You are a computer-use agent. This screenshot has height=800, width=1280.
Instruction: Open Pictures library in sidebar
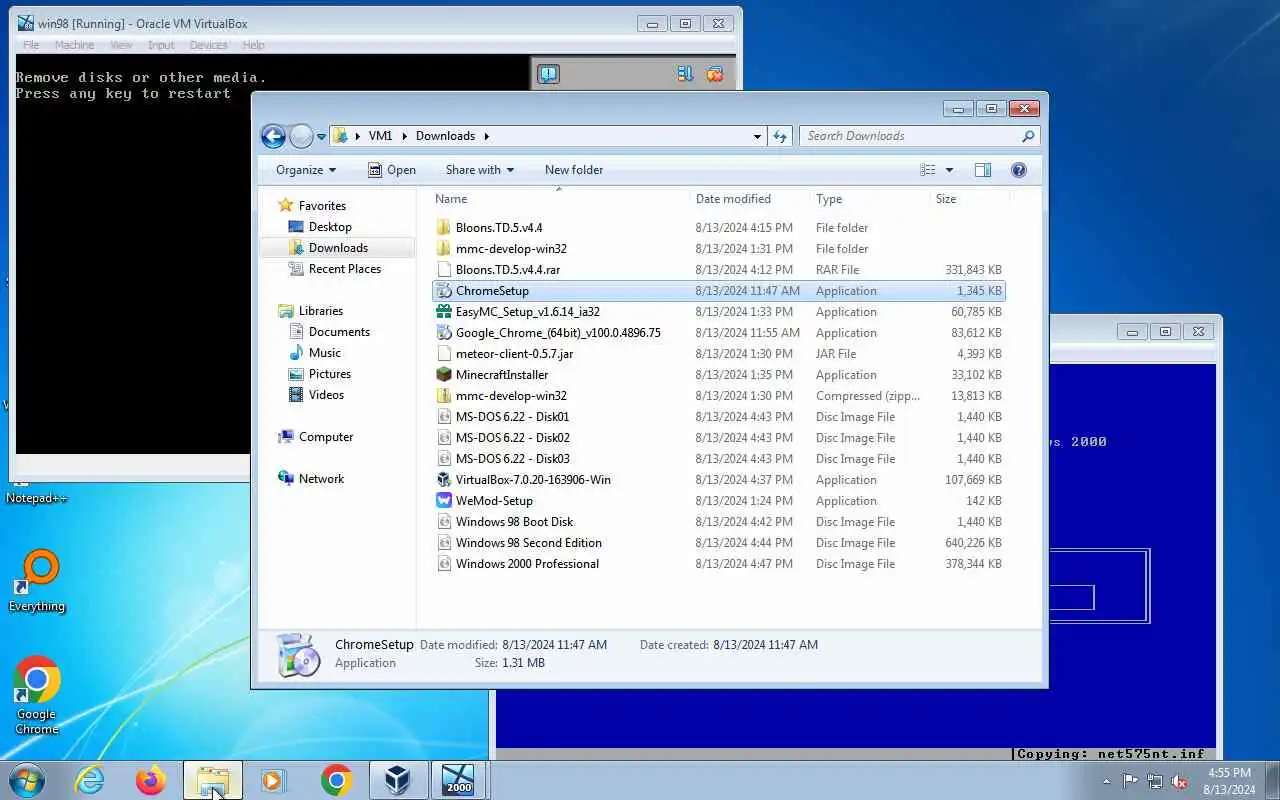click(x=330, y=374)
